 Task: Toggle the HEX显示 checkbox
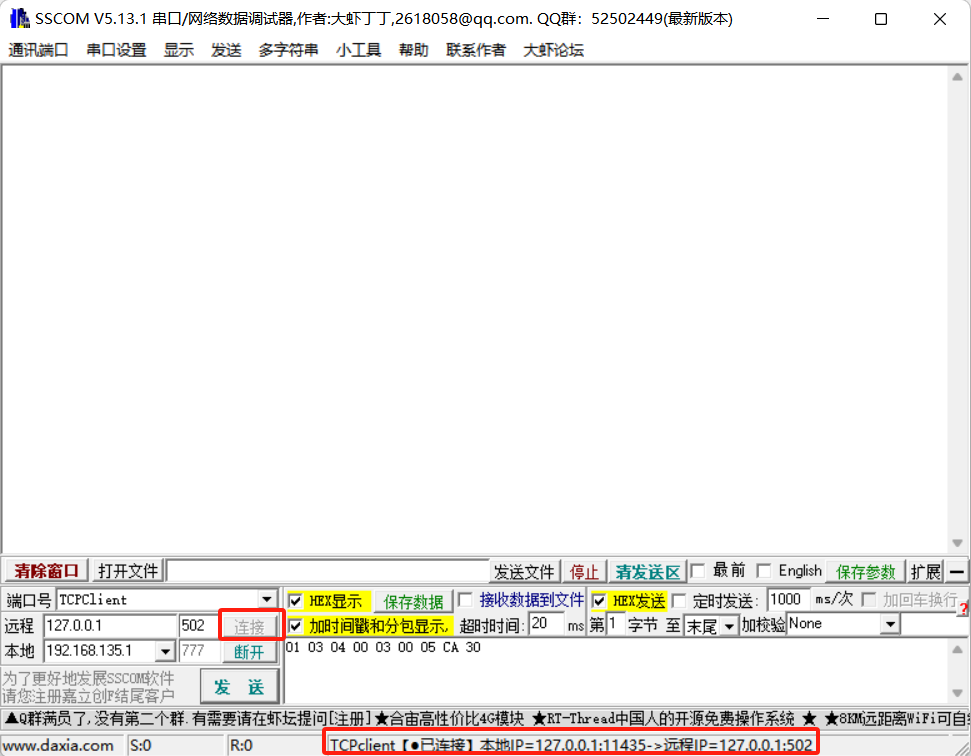(x=295, y=601)
